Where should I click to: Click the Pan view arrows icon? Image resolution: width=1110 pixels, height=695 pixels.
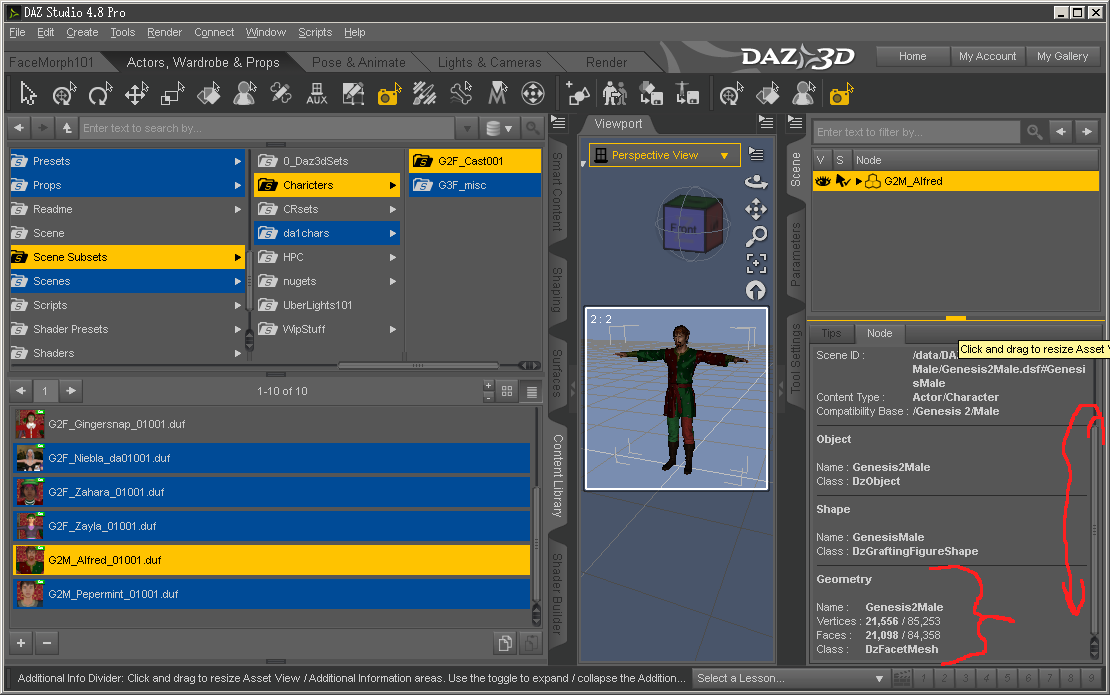tap(756, 209)
